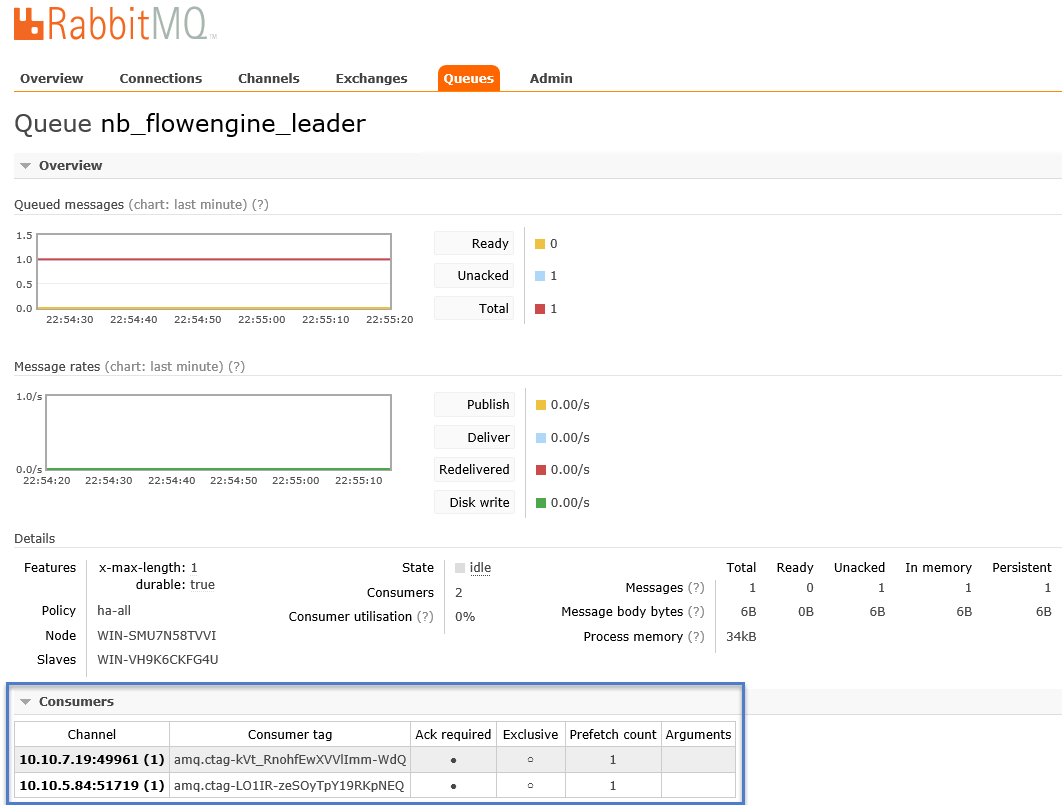Click the In memory column header
This screenshot has height=805, width=1062.
938,568
